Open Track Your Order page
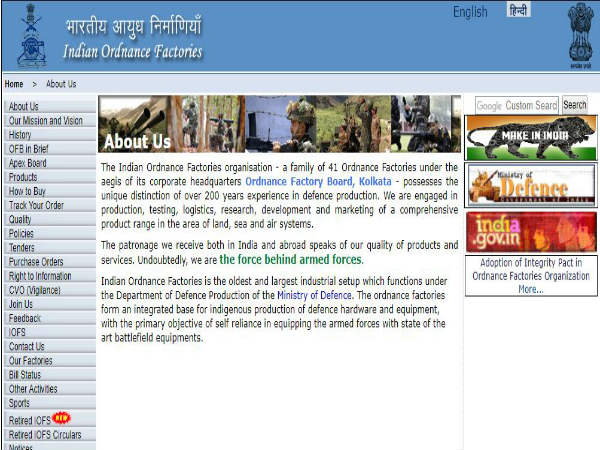 click(39, 205)
